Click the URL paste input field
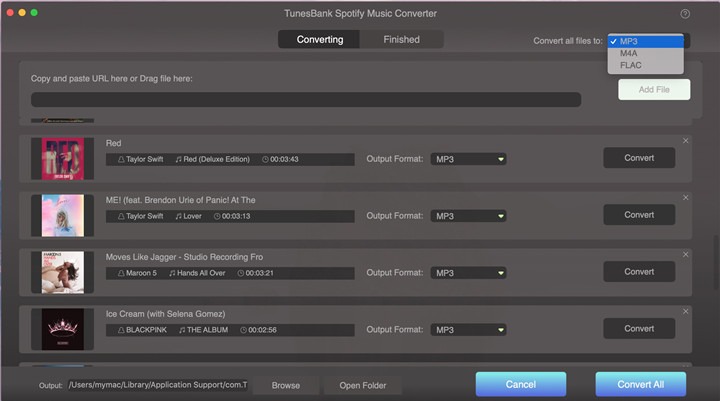The height and width of the screenshot is (401, 720). (305, 100)
